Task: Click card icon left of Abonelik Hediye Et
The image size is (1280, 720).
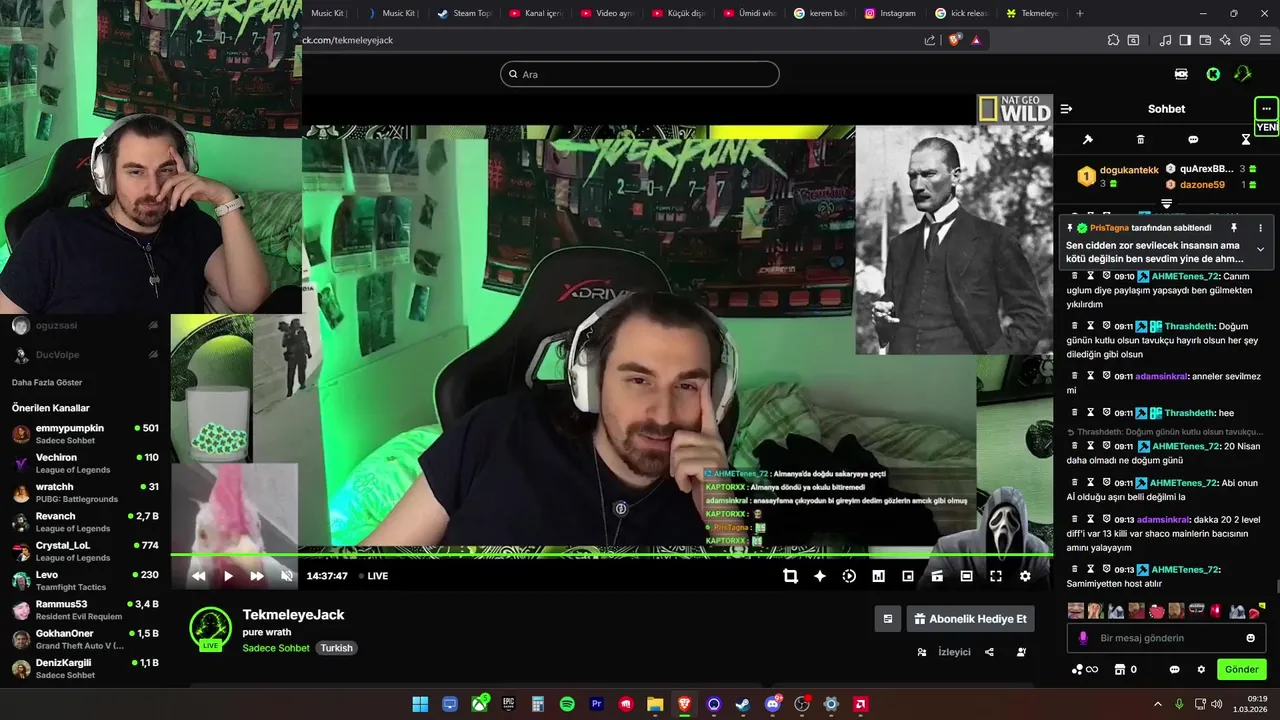Action: pos(887,619)
